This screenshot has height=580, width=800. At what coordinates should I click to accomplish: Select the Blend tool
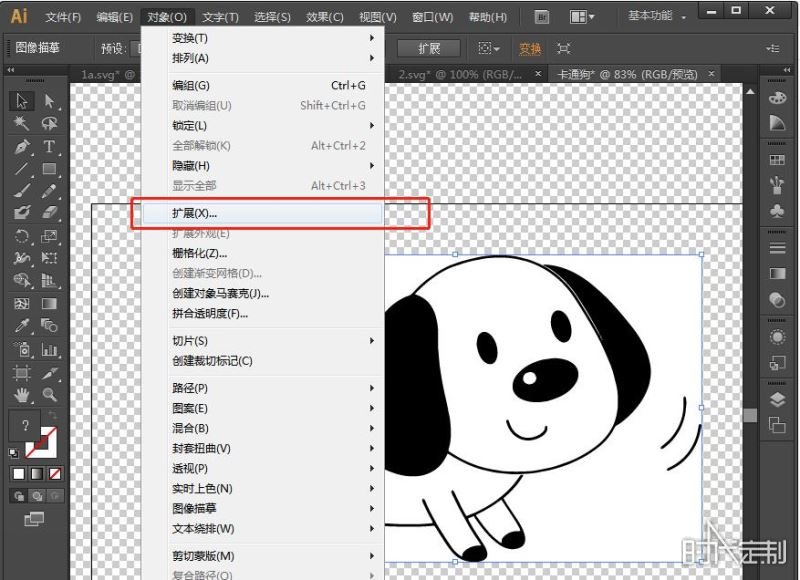pyautogui.click(x=49, y=325)
